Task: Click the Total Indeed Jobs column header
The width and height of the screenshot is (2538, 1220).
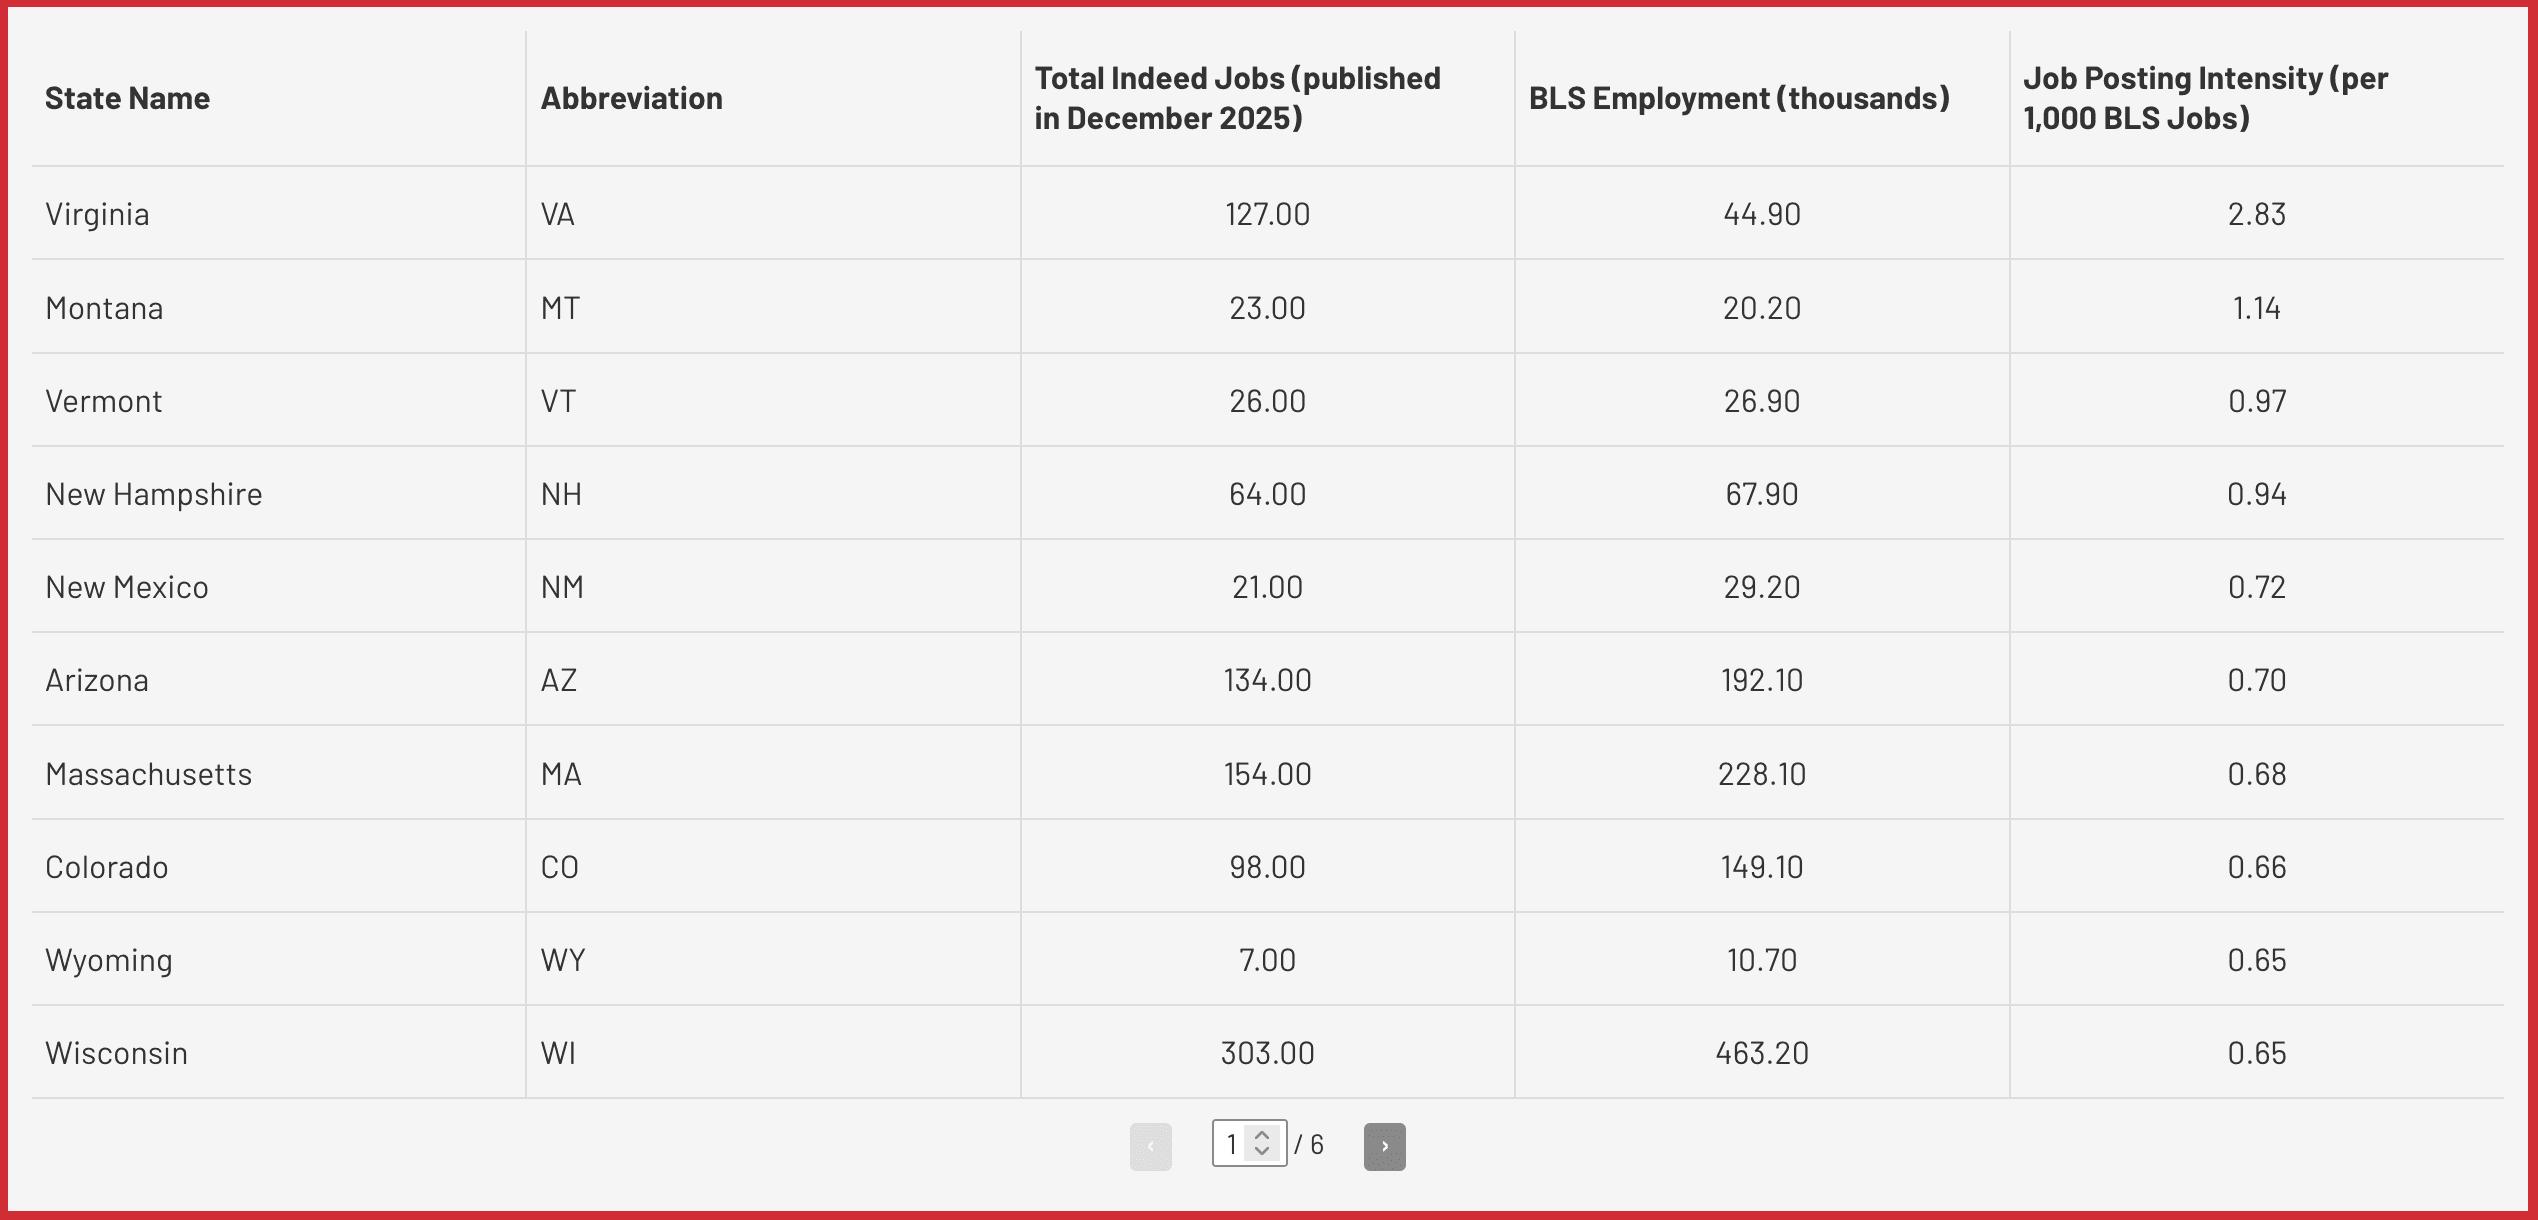Action: (x=1237, y=98)
